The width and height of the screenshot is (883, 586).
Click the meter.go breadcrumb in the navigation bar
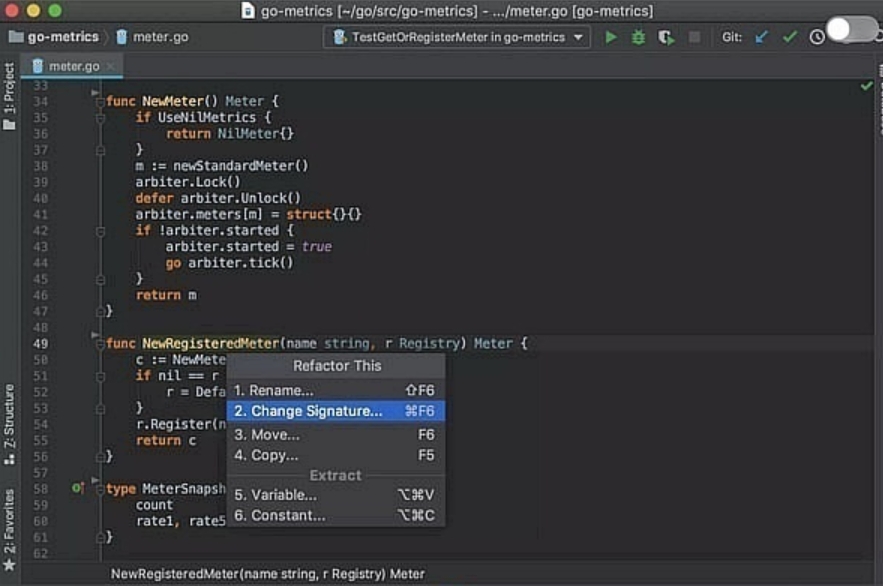(153, 37)
